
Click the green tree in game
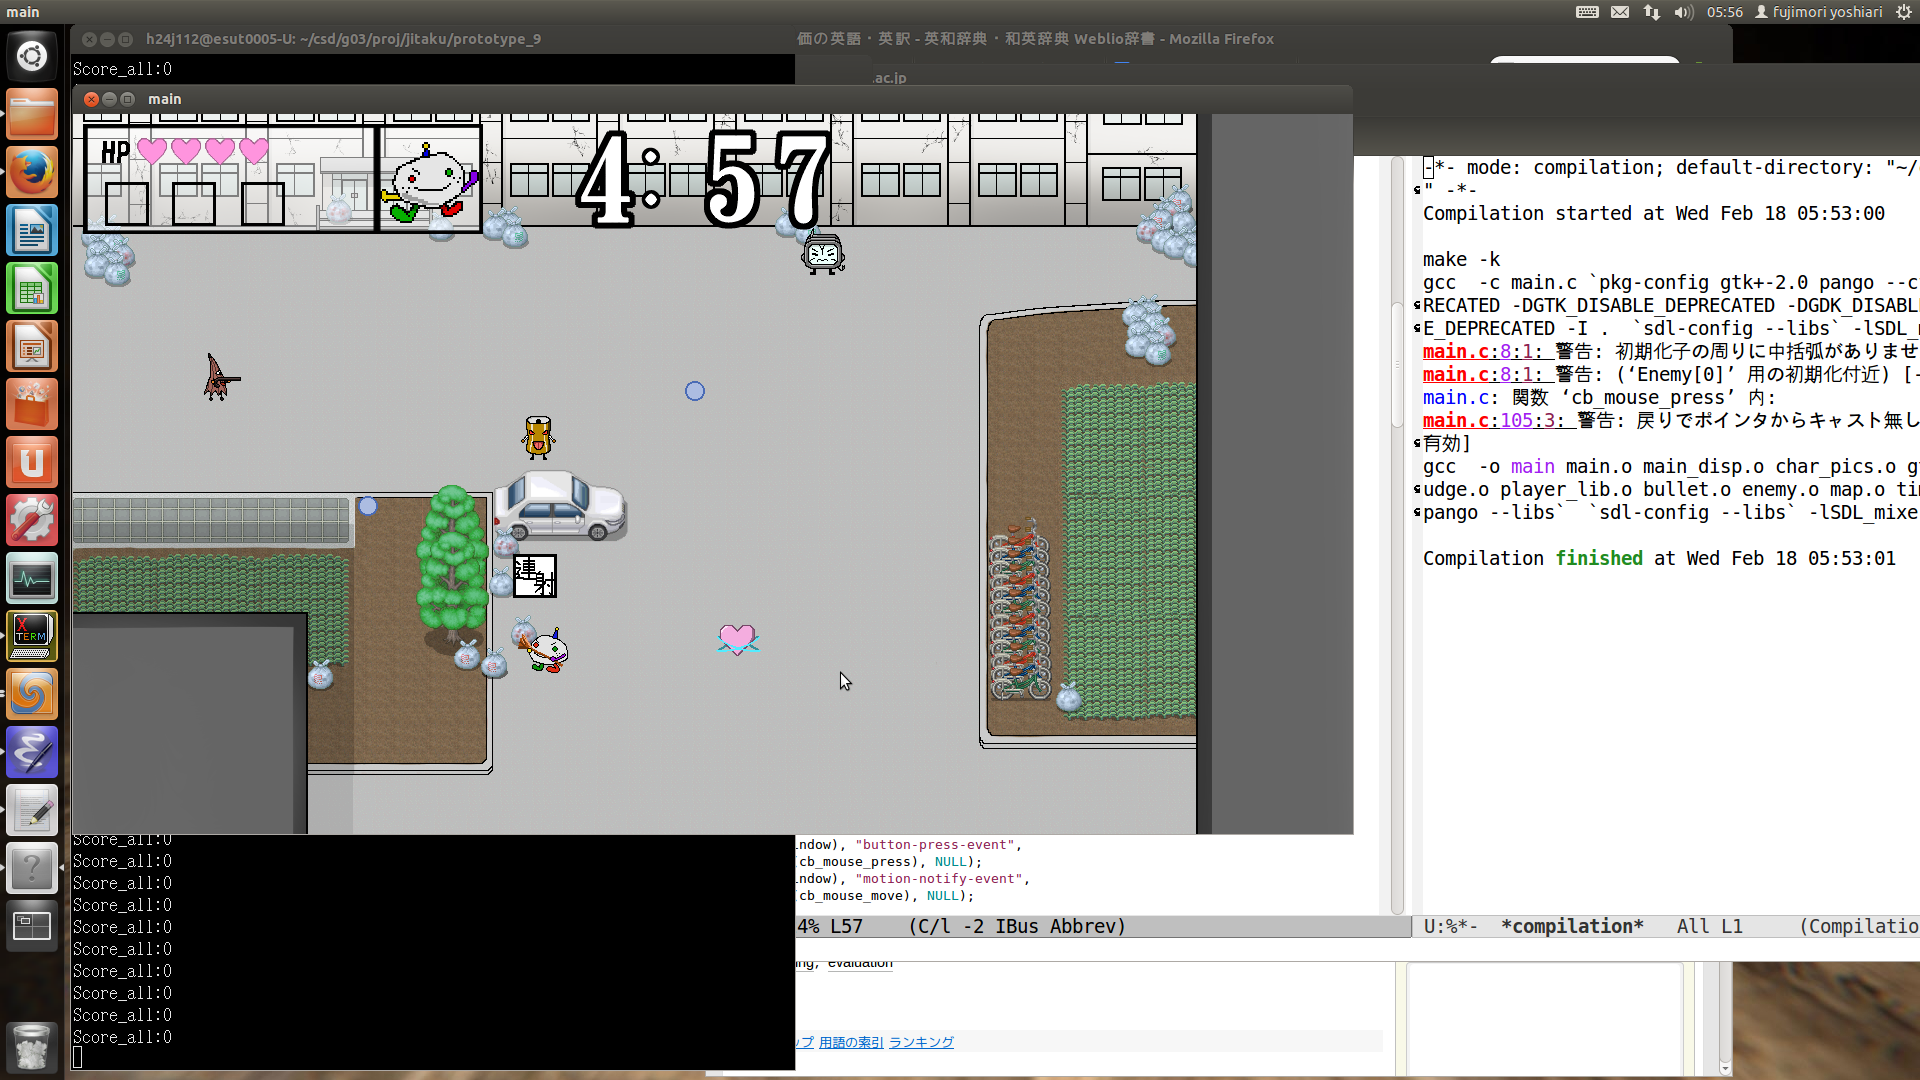click(x=452, y=565)
